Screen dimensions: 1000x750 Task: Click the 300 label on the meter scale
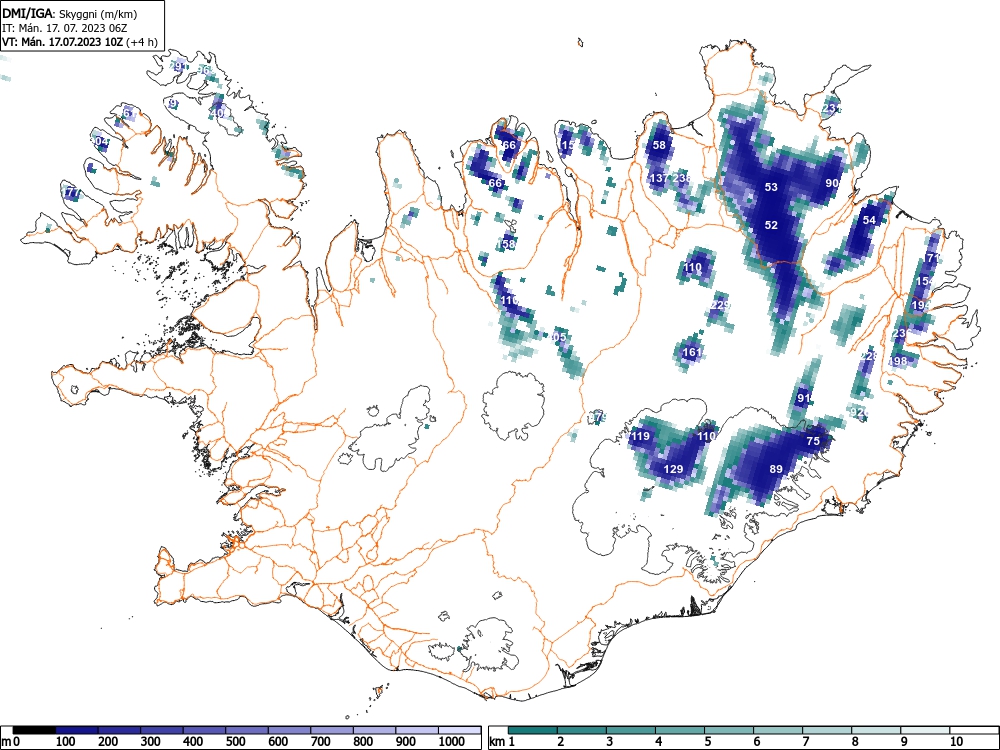[151, 742]
